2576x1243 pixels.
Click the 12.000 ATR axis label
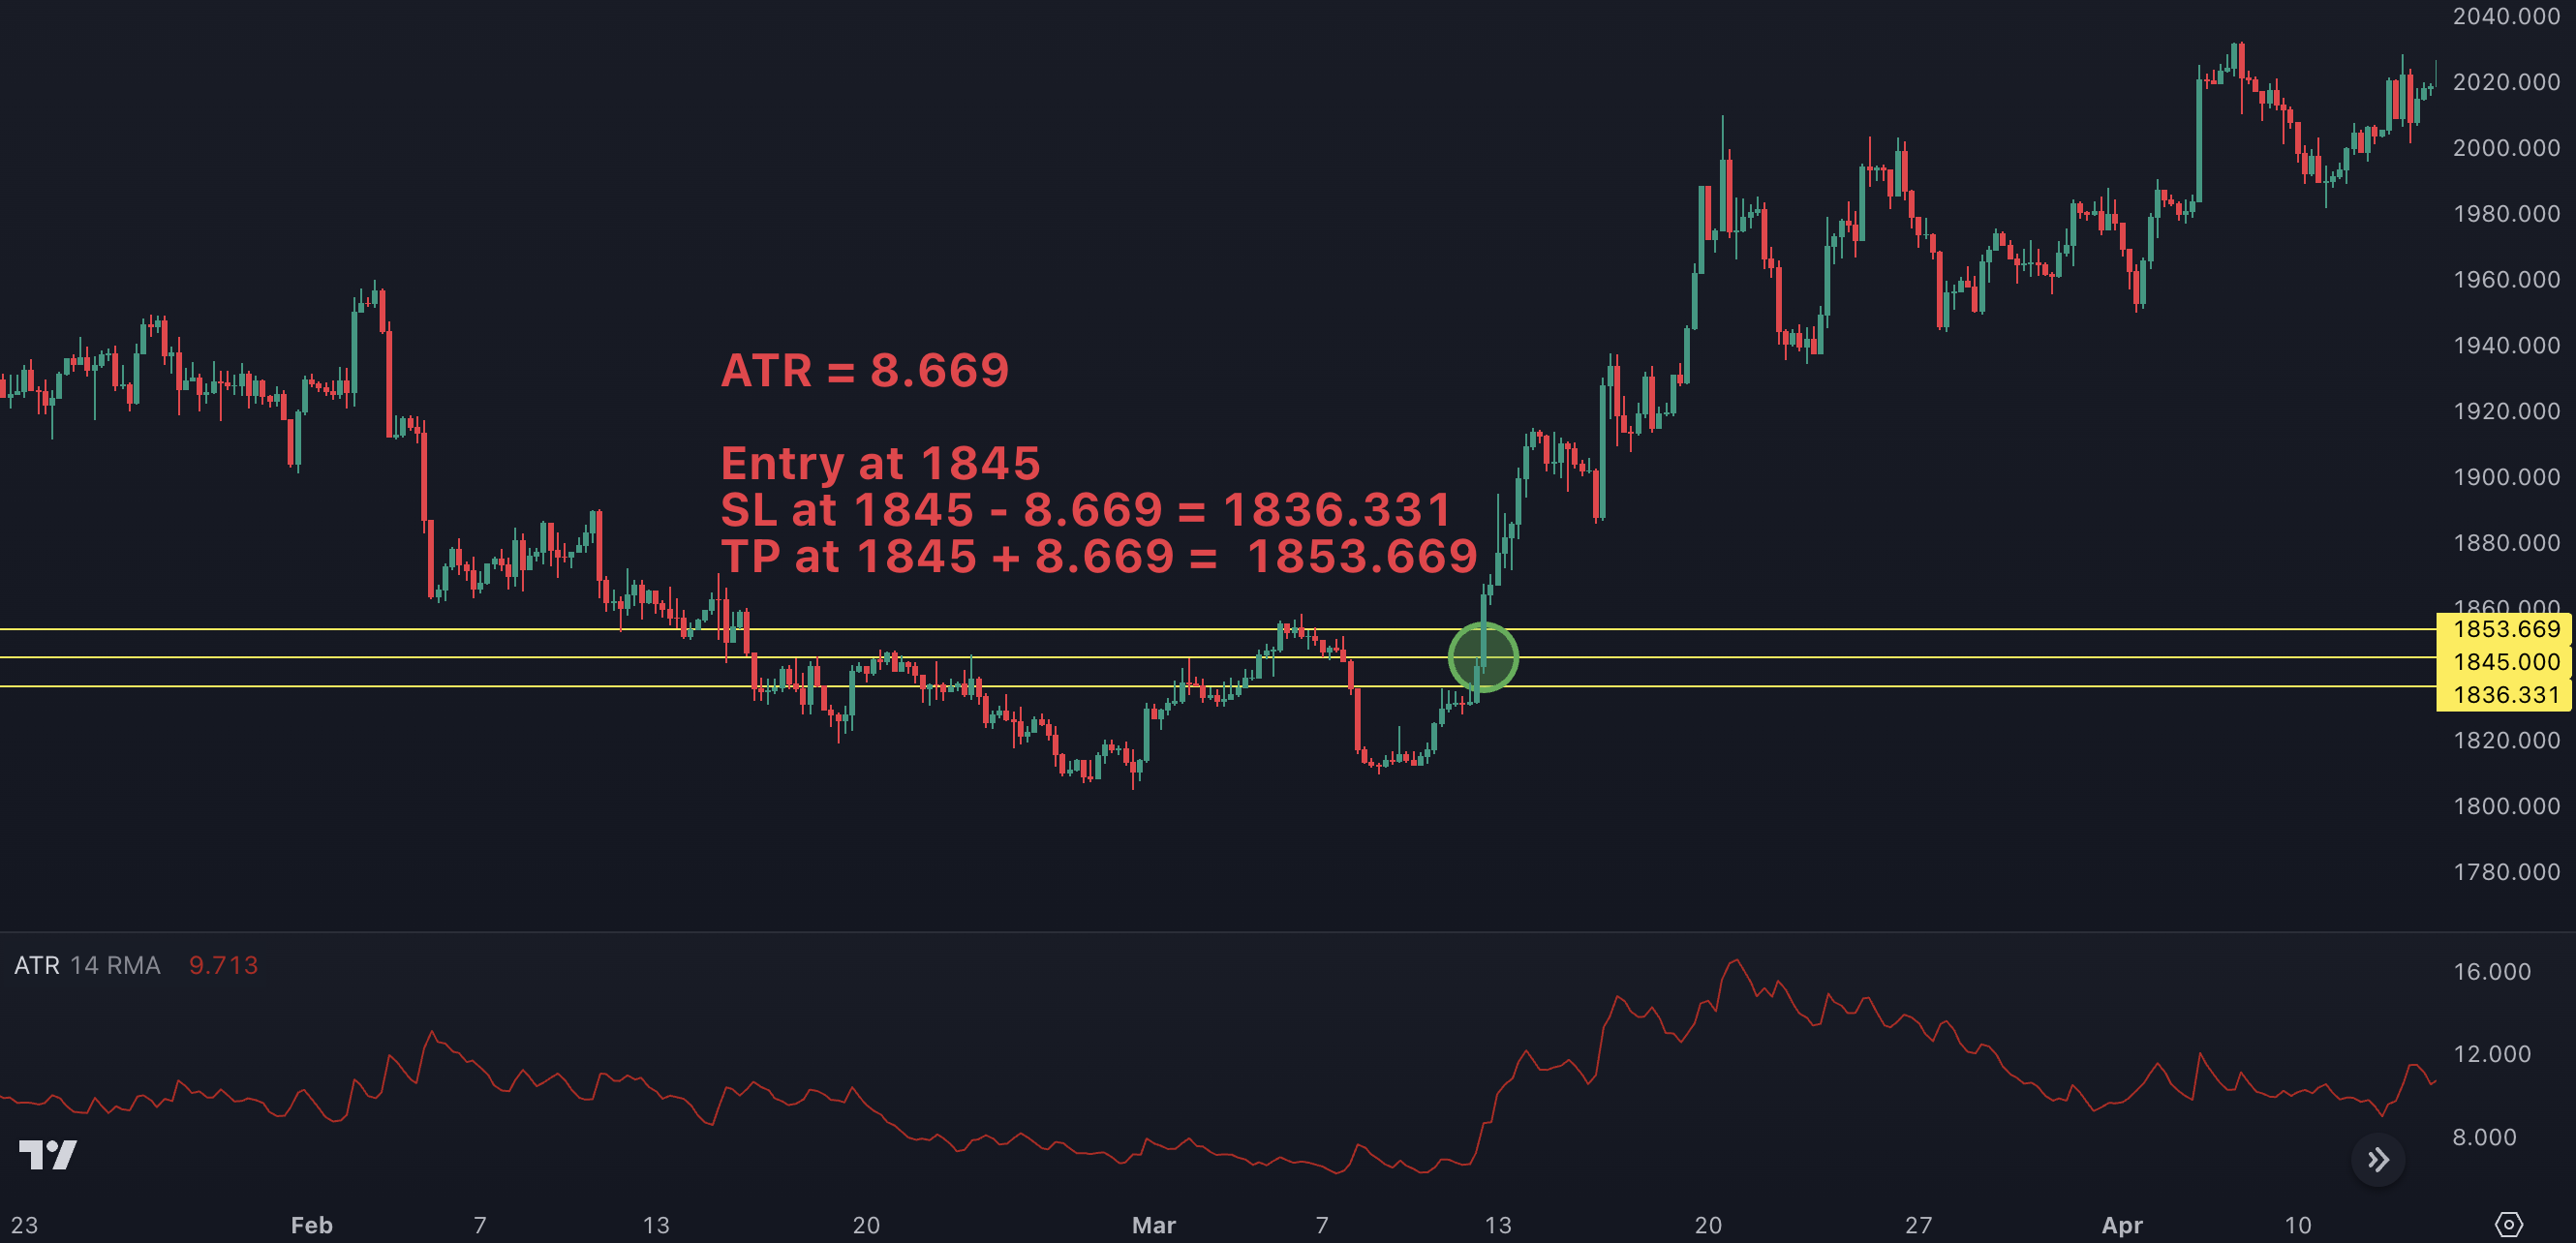click(x=2491, y=1054)
